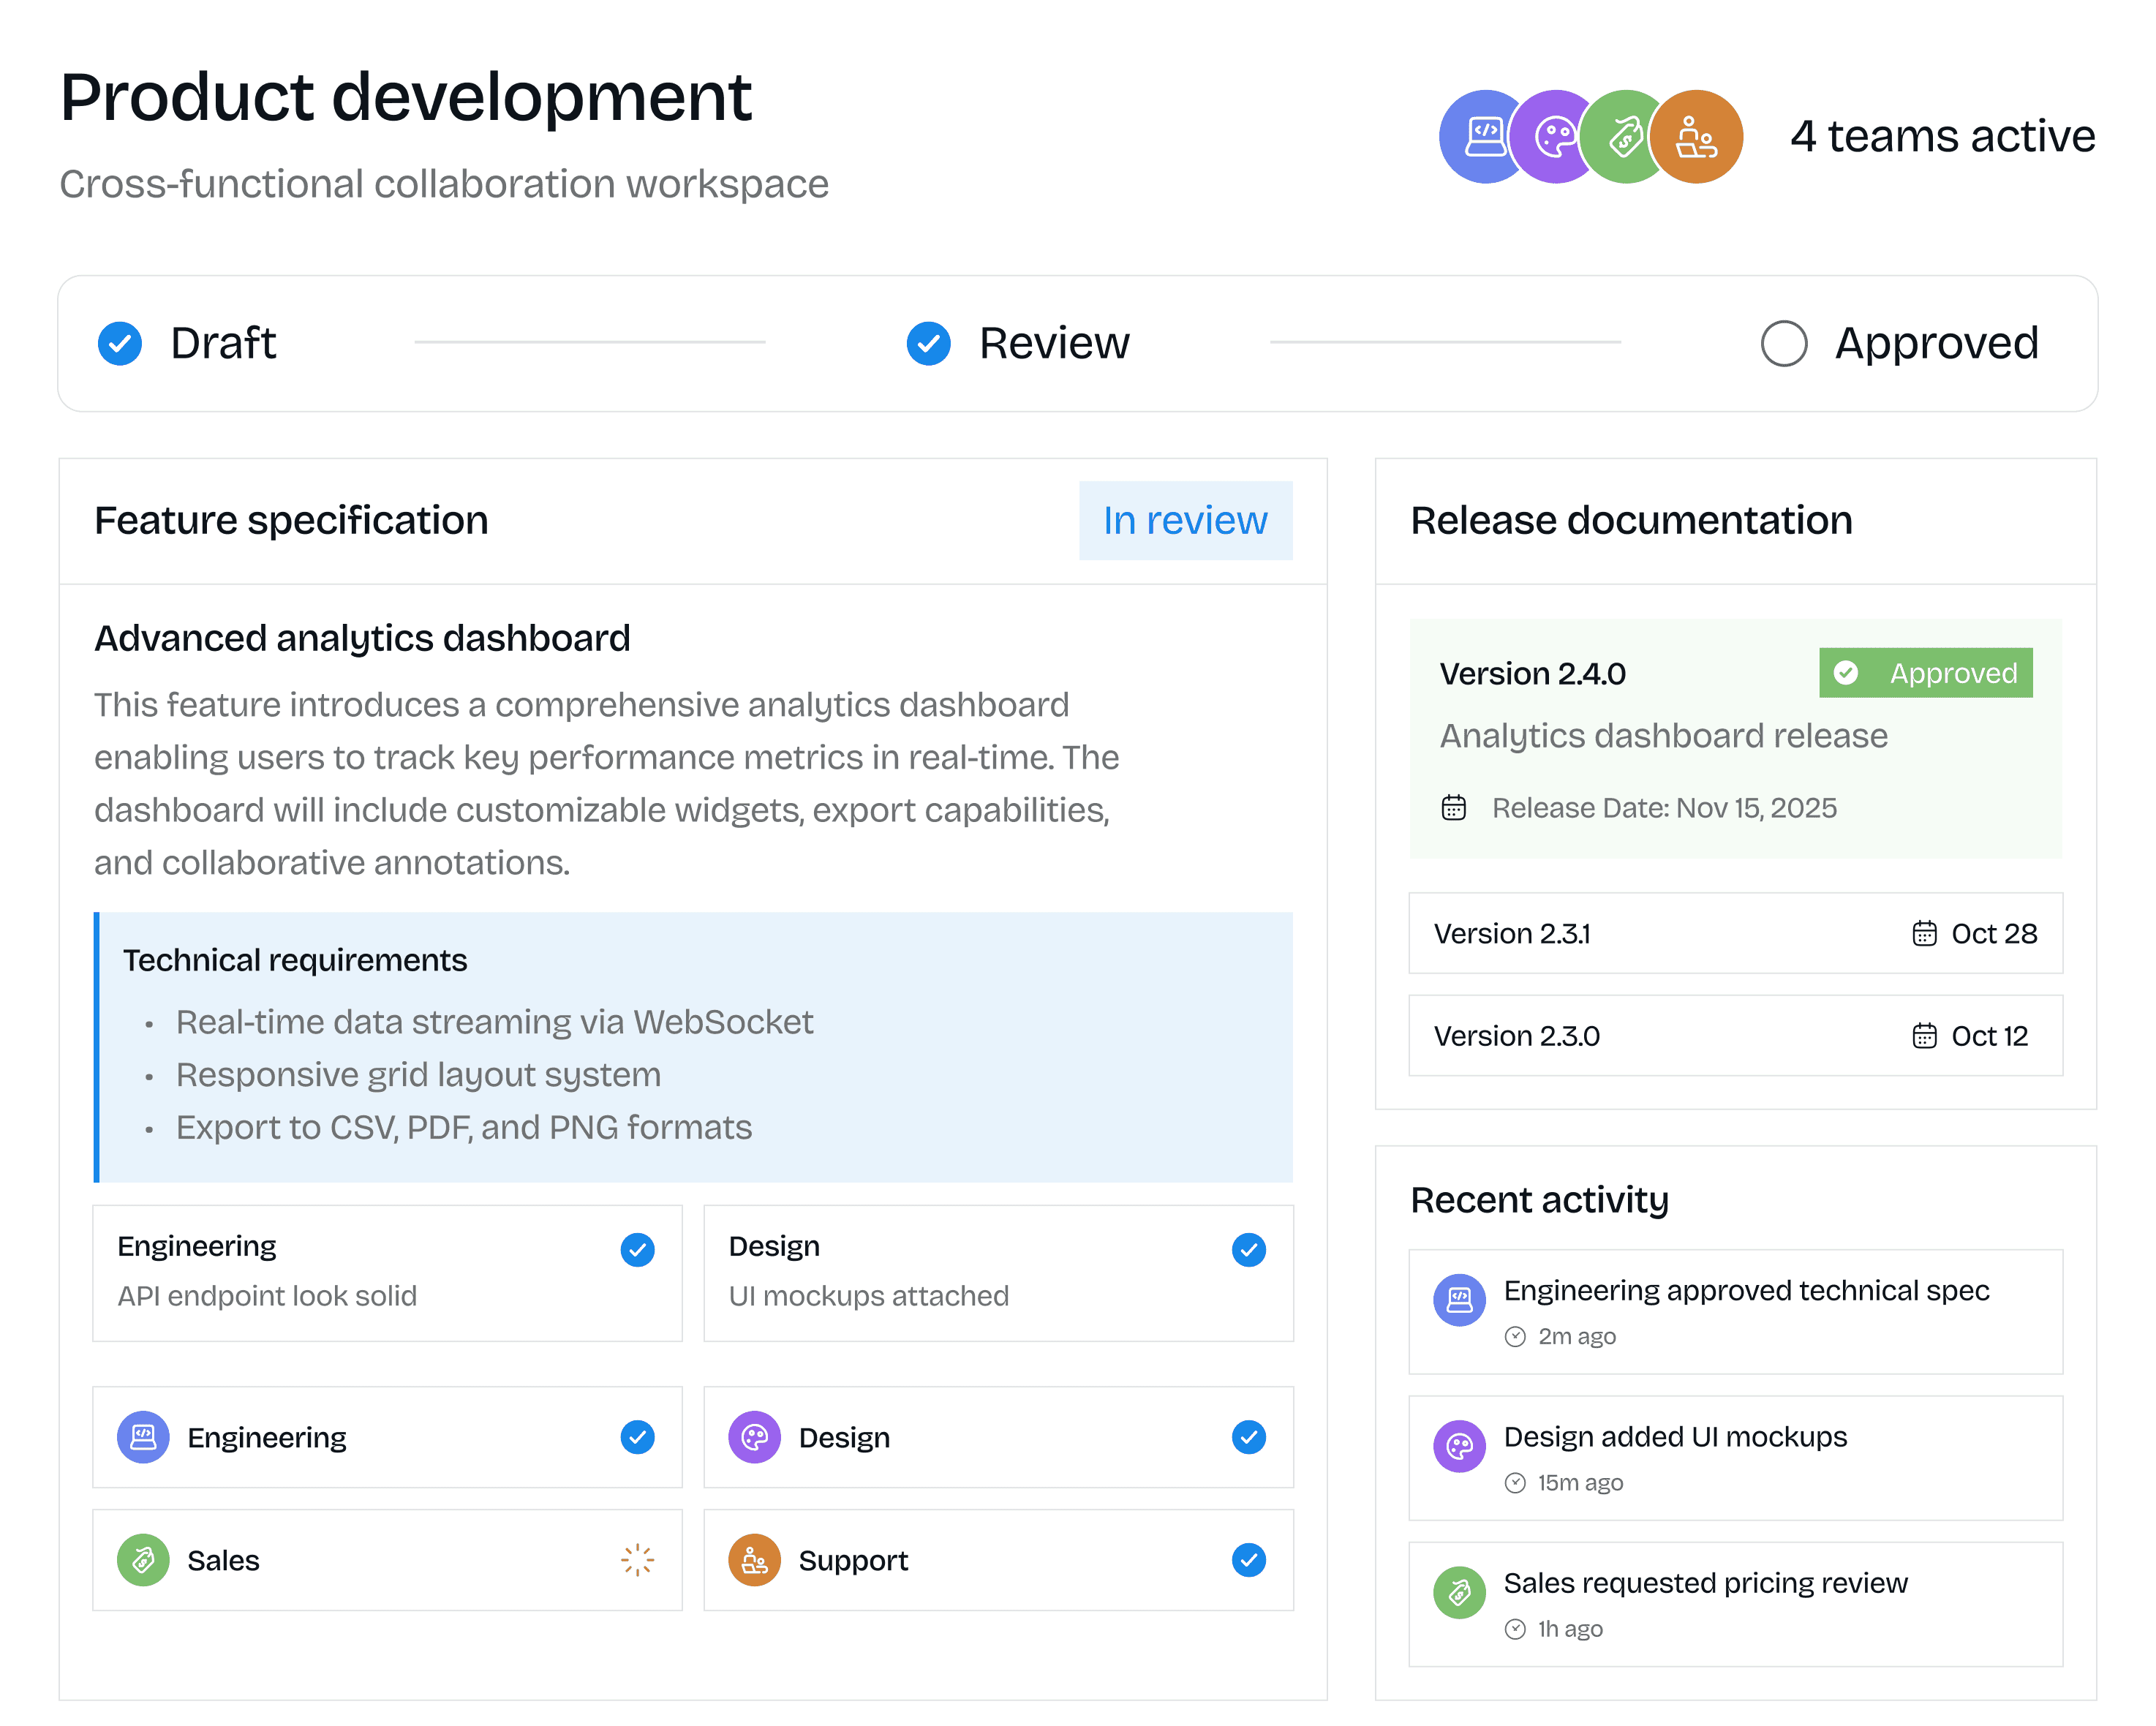Click the green Sales tag avatar in header

[1624, 137]
